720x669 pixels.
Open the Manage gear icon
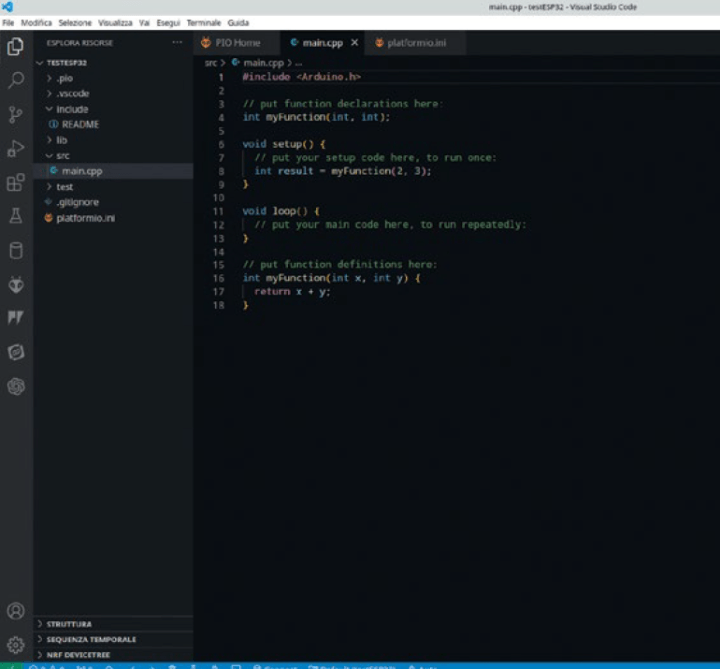(16, 644)
